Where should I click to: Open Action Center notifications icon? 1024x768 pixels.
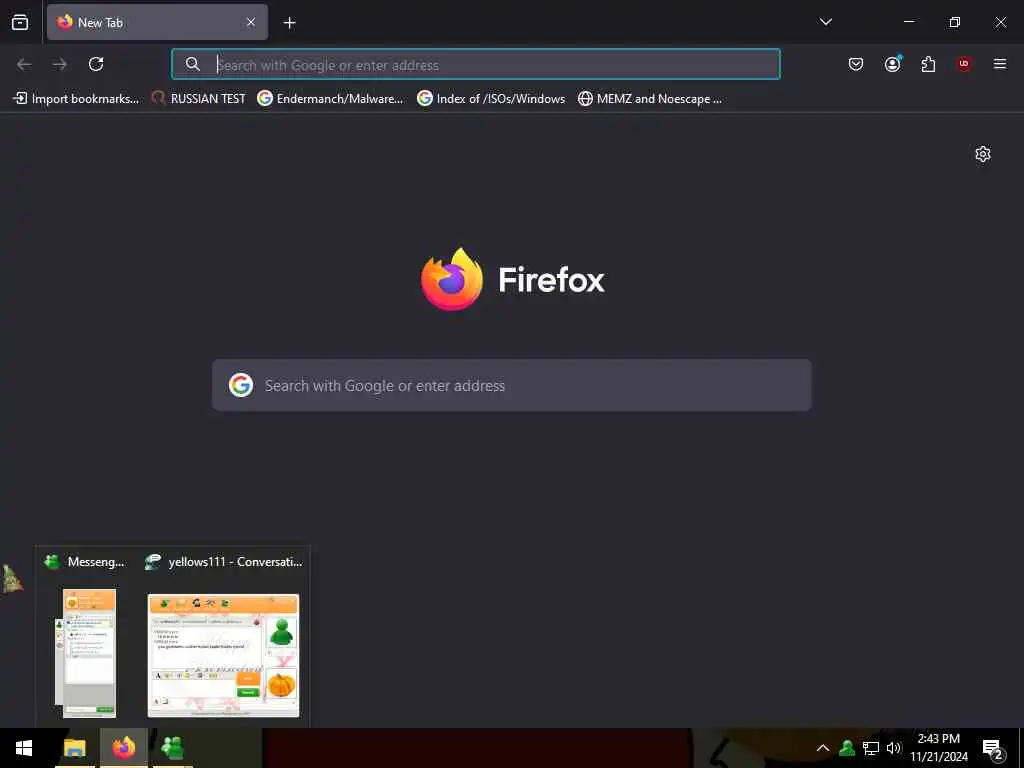(x=992, y=748)
